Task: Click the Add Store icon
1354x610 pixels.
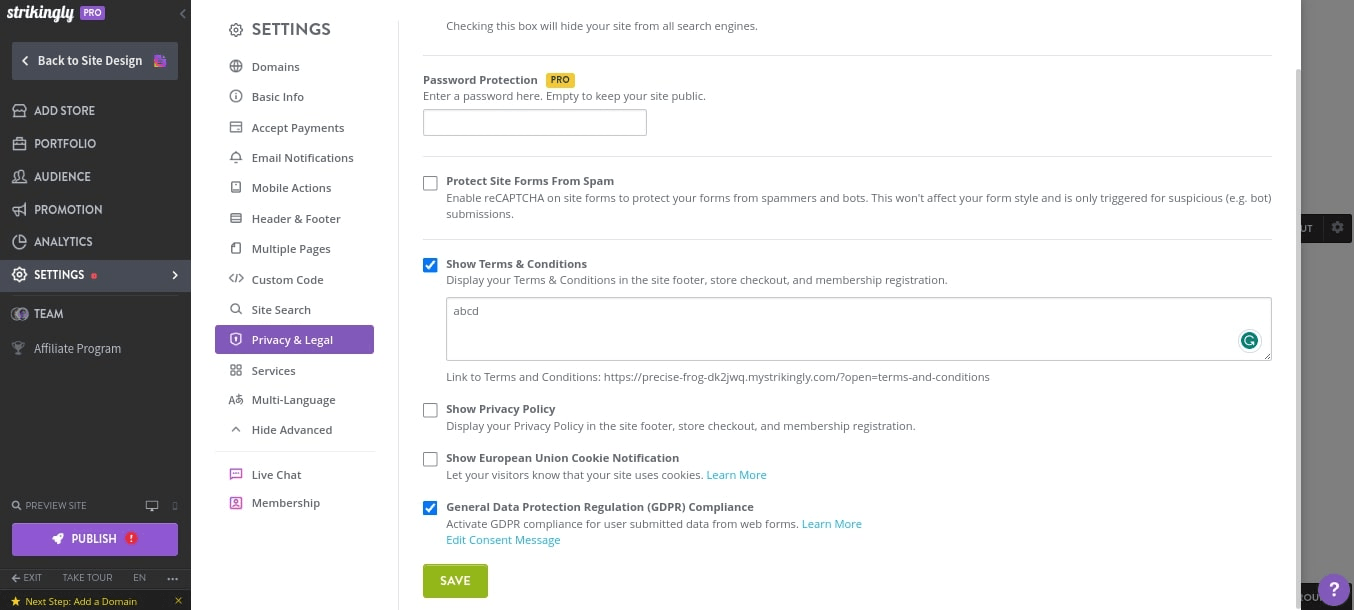Action: point(20,110)
